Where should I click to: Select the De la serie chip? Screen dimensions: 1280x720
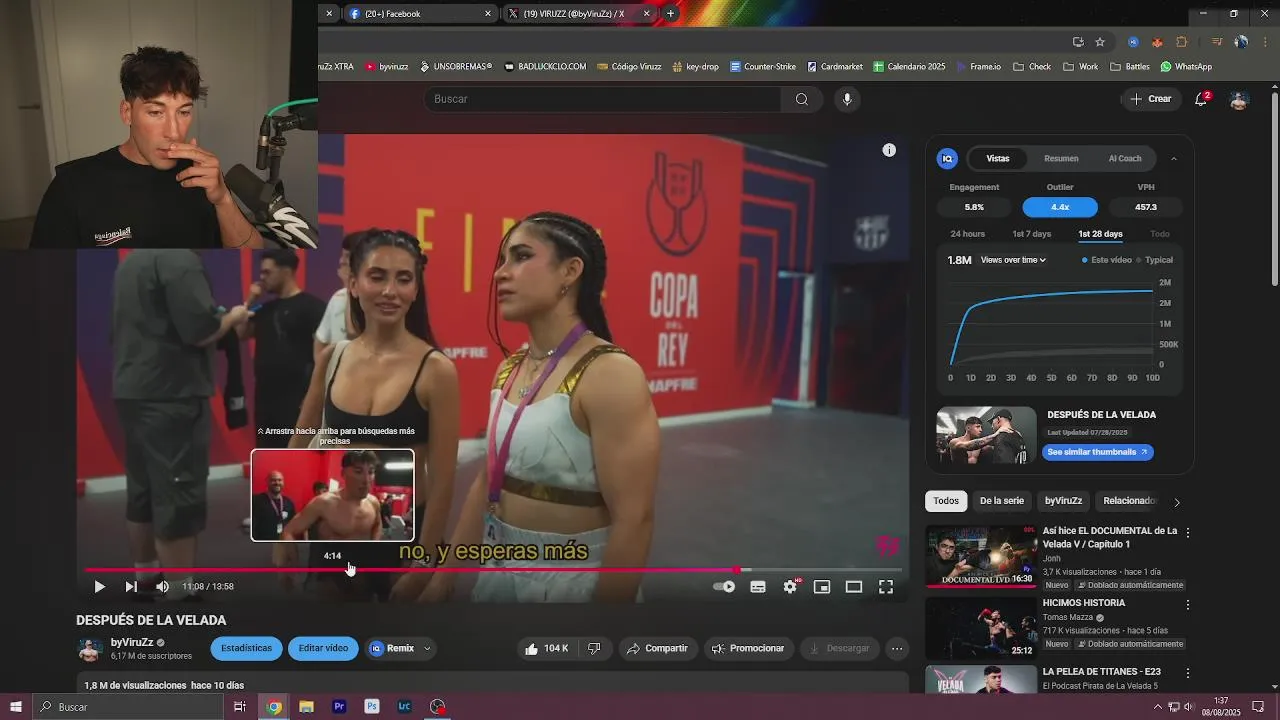(x=1002, y=501)
